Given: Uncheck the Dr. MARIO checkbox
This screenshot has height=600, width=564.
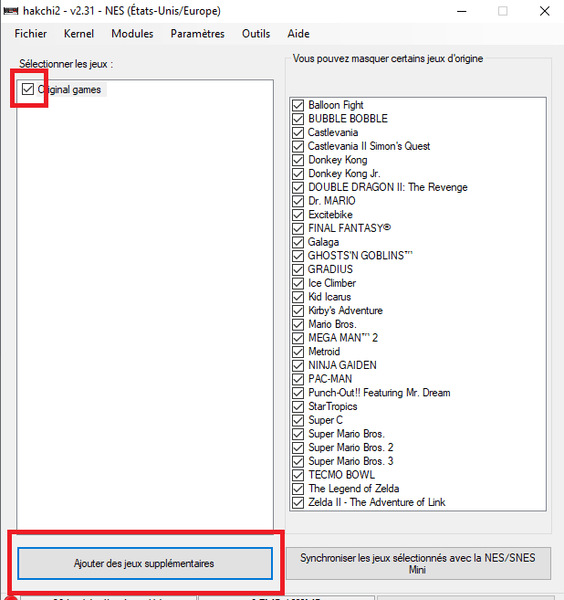Looking at the screenshot, I should (x=298, y=201).
